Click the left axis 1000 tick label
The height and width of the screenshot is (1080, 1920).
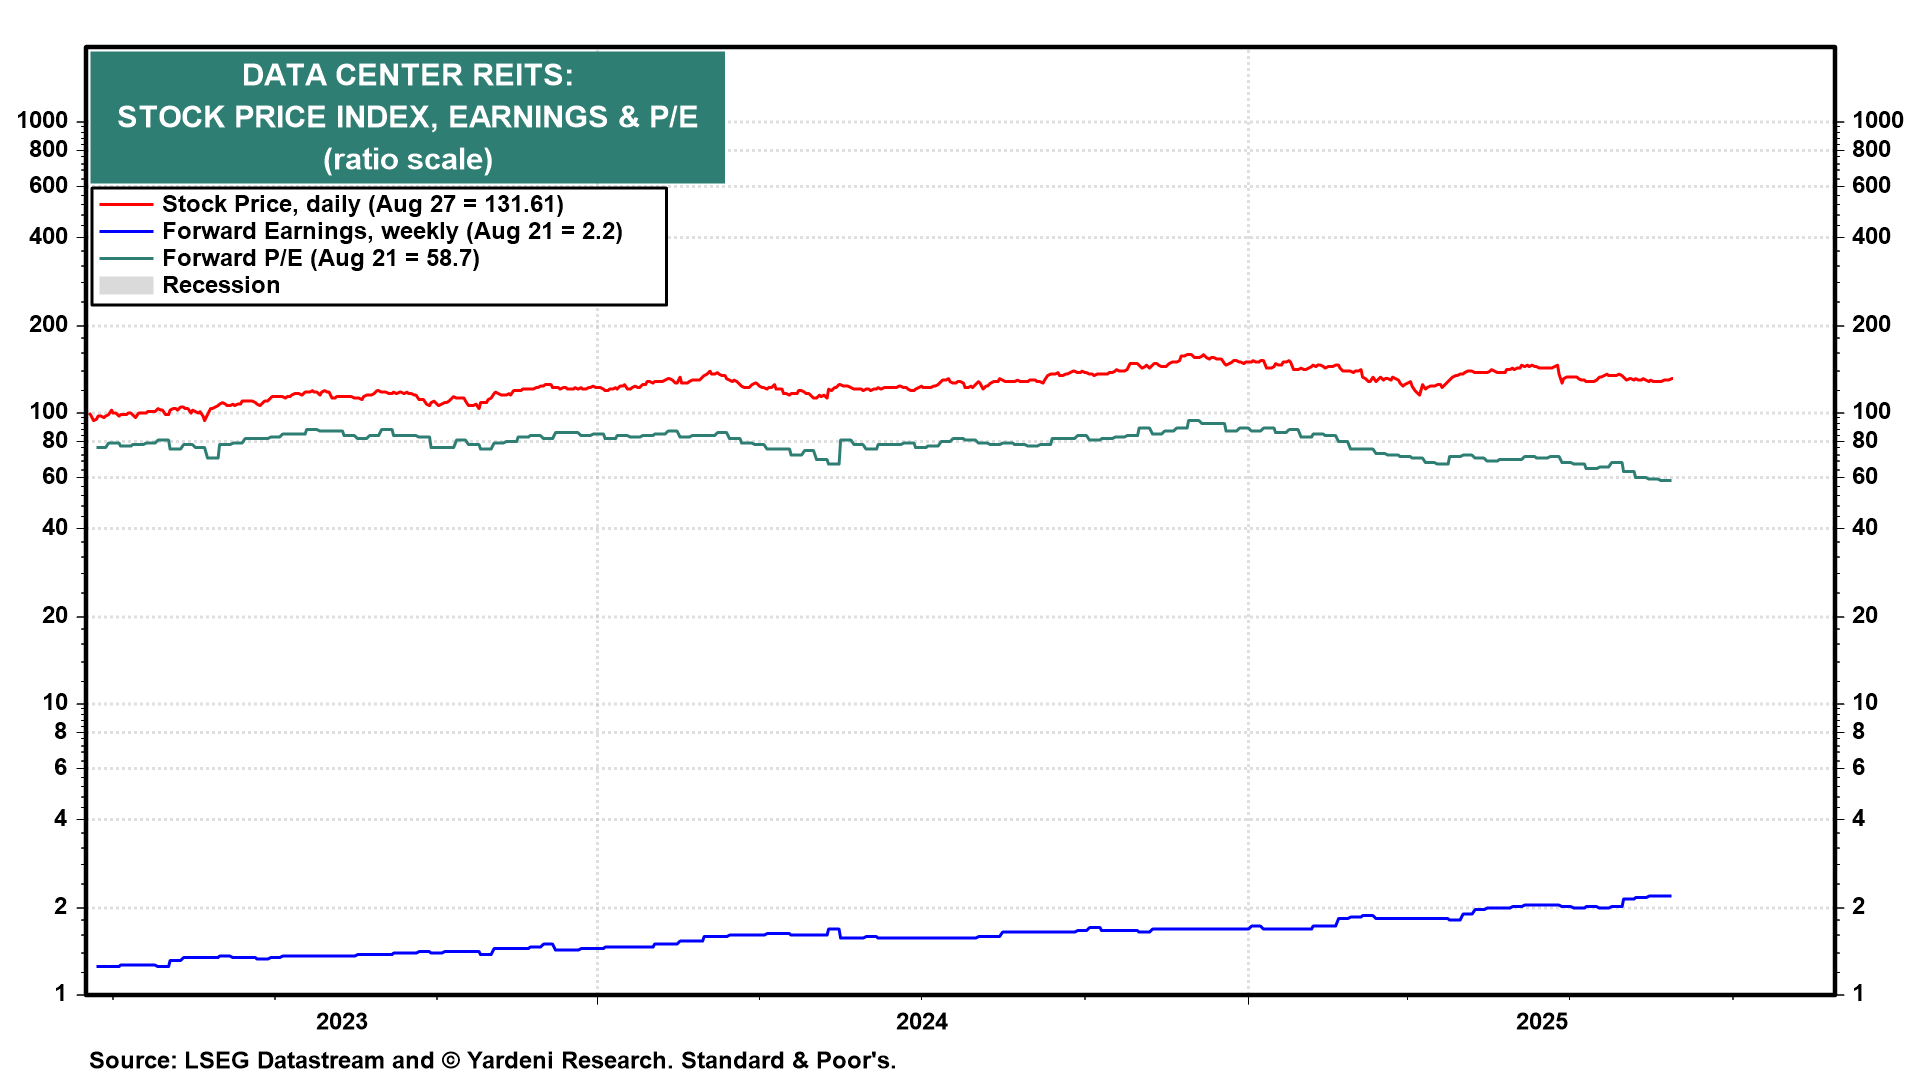tap(43, 121)
